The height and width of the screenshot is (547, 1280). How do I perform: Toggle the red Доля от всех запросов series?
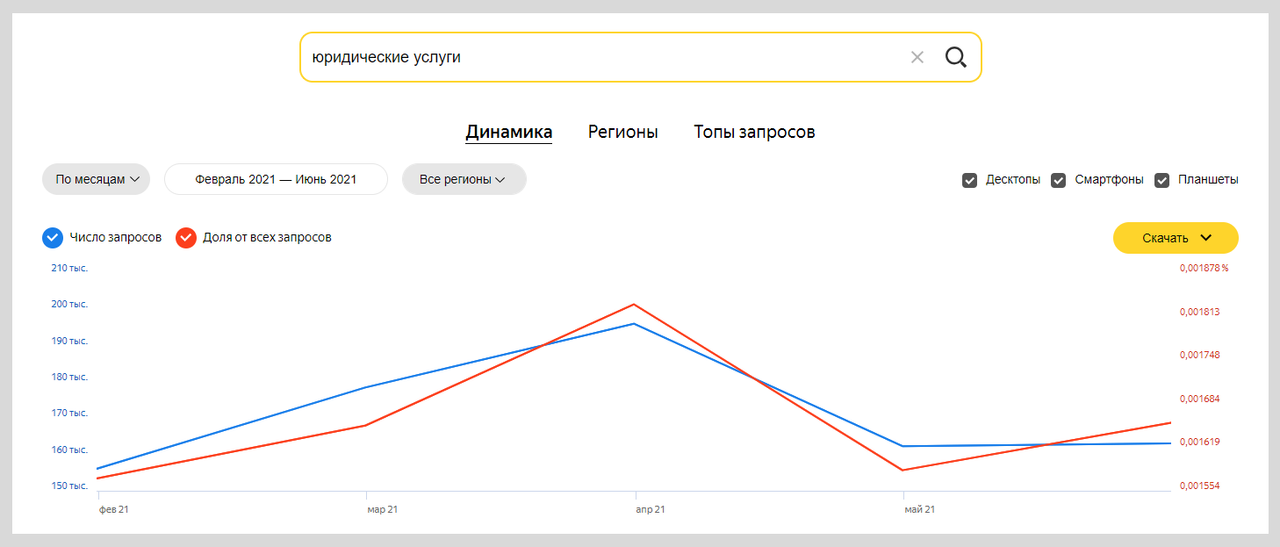(x=186, y=238)
